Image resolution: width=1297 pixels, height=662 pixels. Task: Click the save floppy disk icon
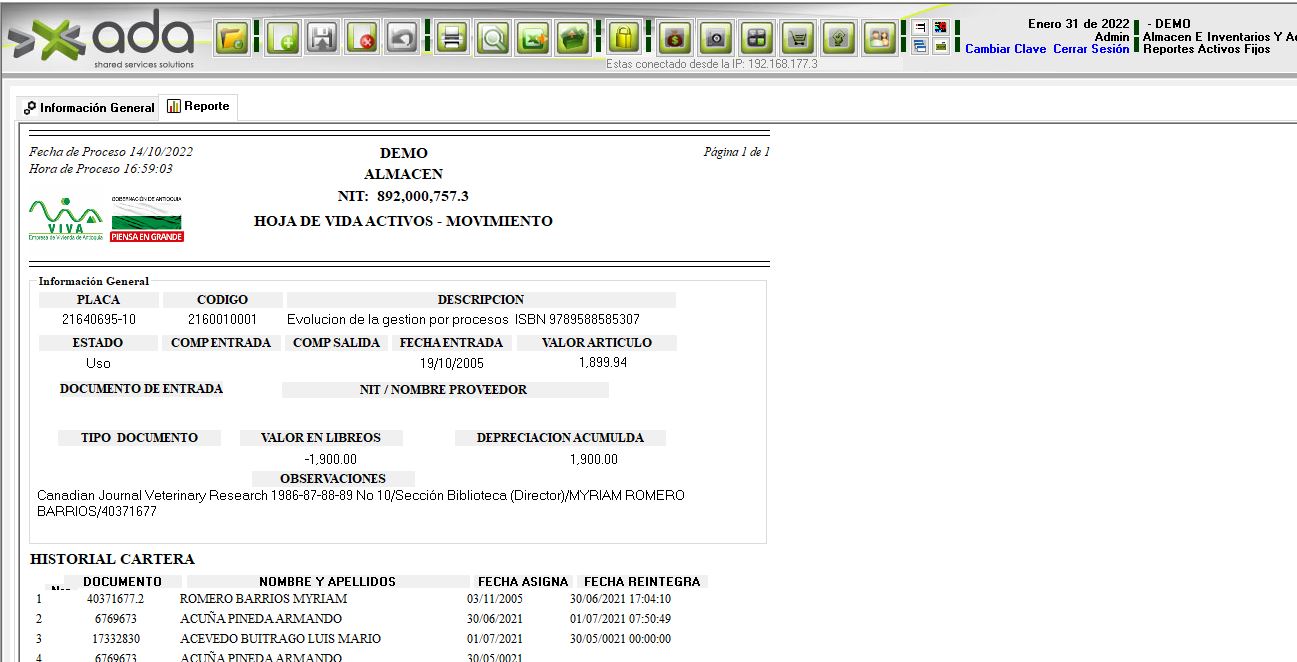[322, 39]
